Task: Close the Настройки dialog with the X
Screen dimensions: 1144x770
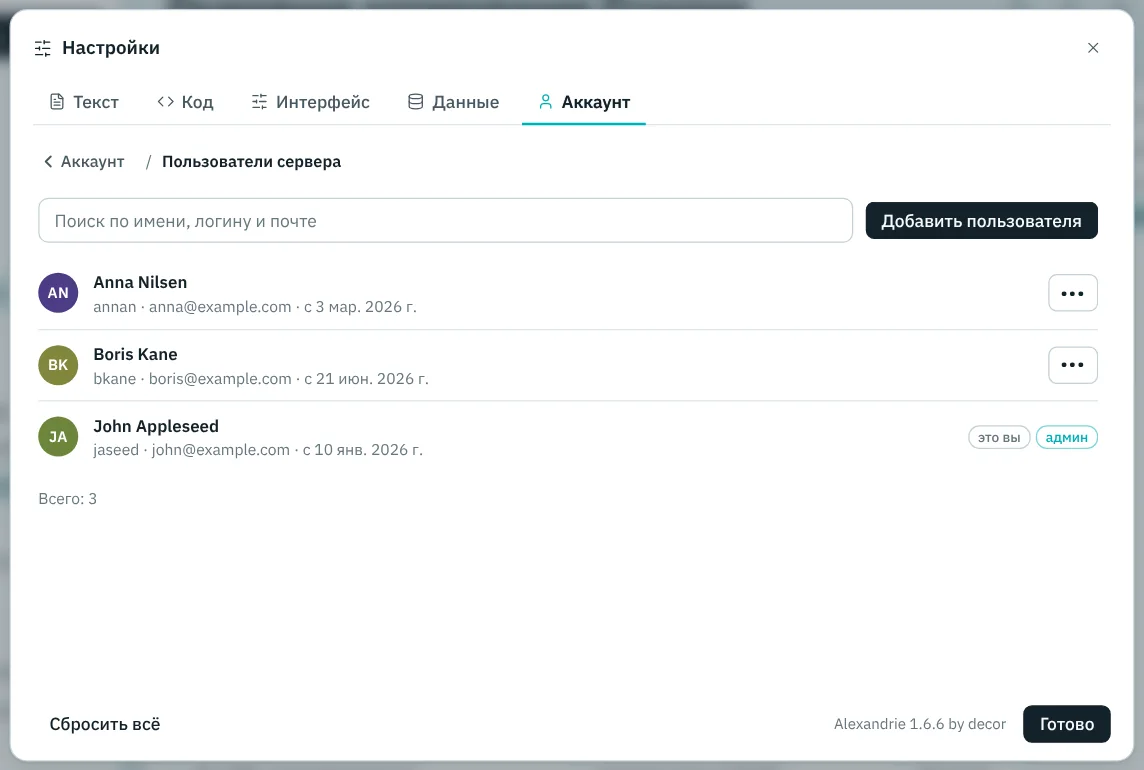Action: pyautogui.click(x=1092, y=48)
